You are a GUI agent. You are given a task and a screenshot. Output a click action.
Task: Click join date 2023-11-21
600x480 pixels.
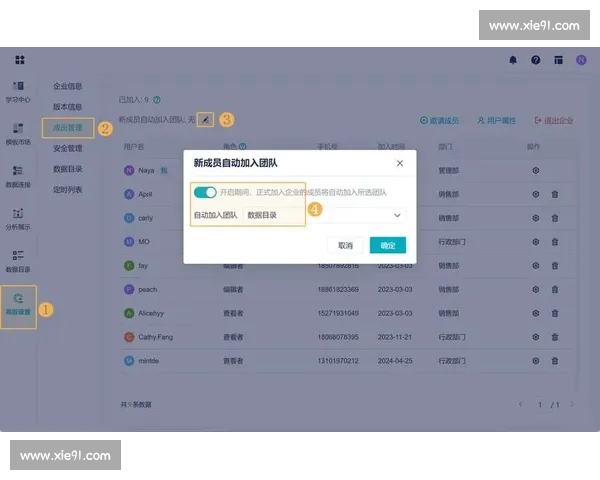[395, 337]
